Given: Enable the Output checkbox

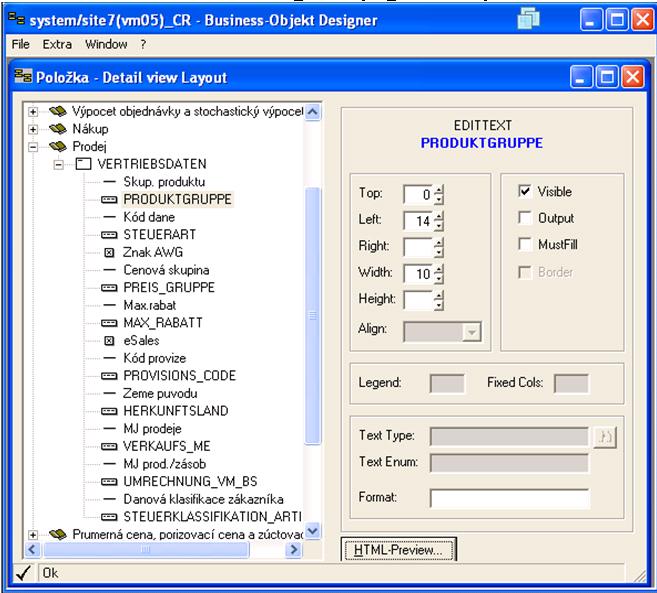Looking at the screenshot, I should [x=525, y=218].
